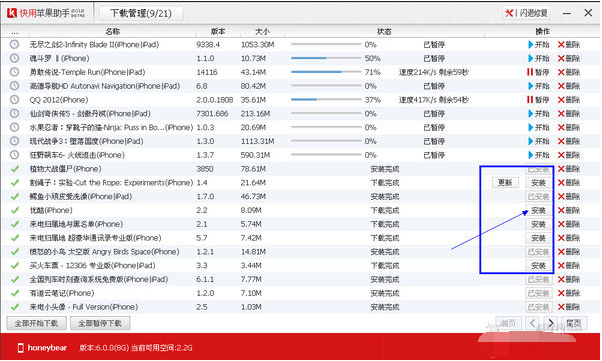Install Cut the Rope Experiments
The image size is (602, 361).
click(539, 183)
